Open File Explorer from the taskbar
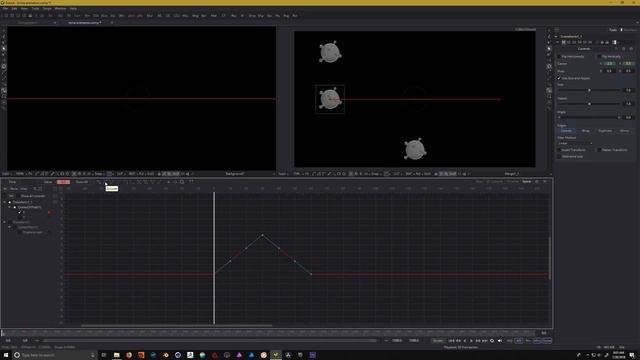Screen dimensions: 640x360 coord(116,355)
